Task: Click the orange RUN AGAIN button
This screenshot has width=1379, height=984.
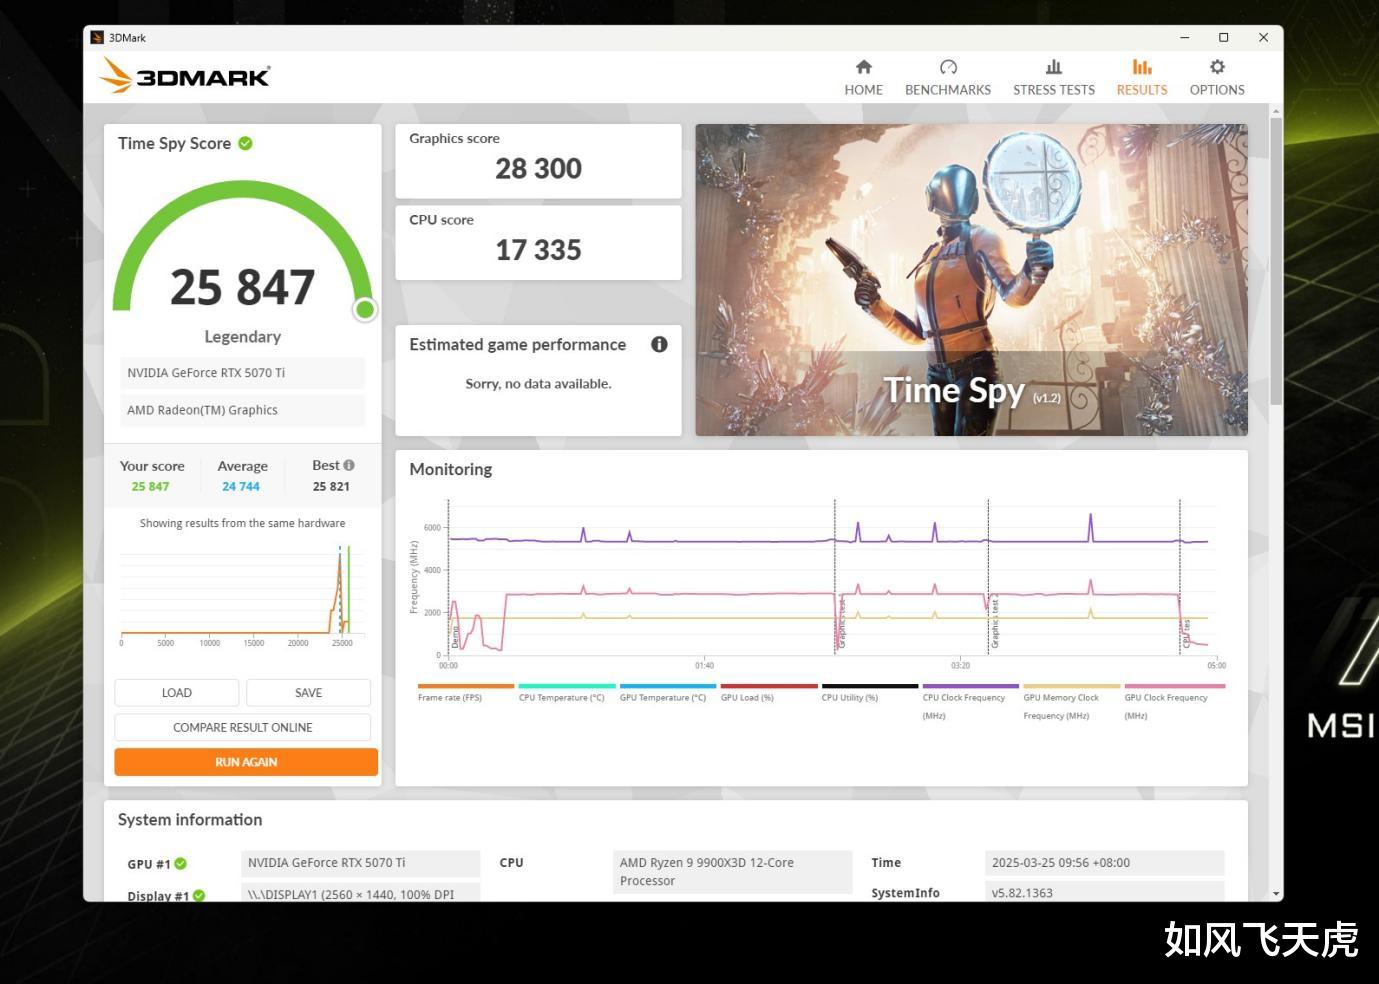Action: (246, 762)
